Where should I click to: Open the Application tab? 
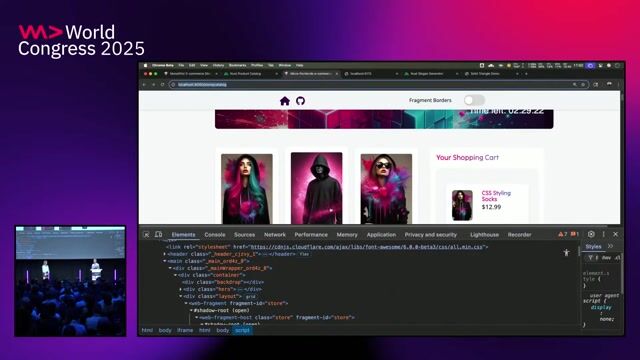coord(381,235)
